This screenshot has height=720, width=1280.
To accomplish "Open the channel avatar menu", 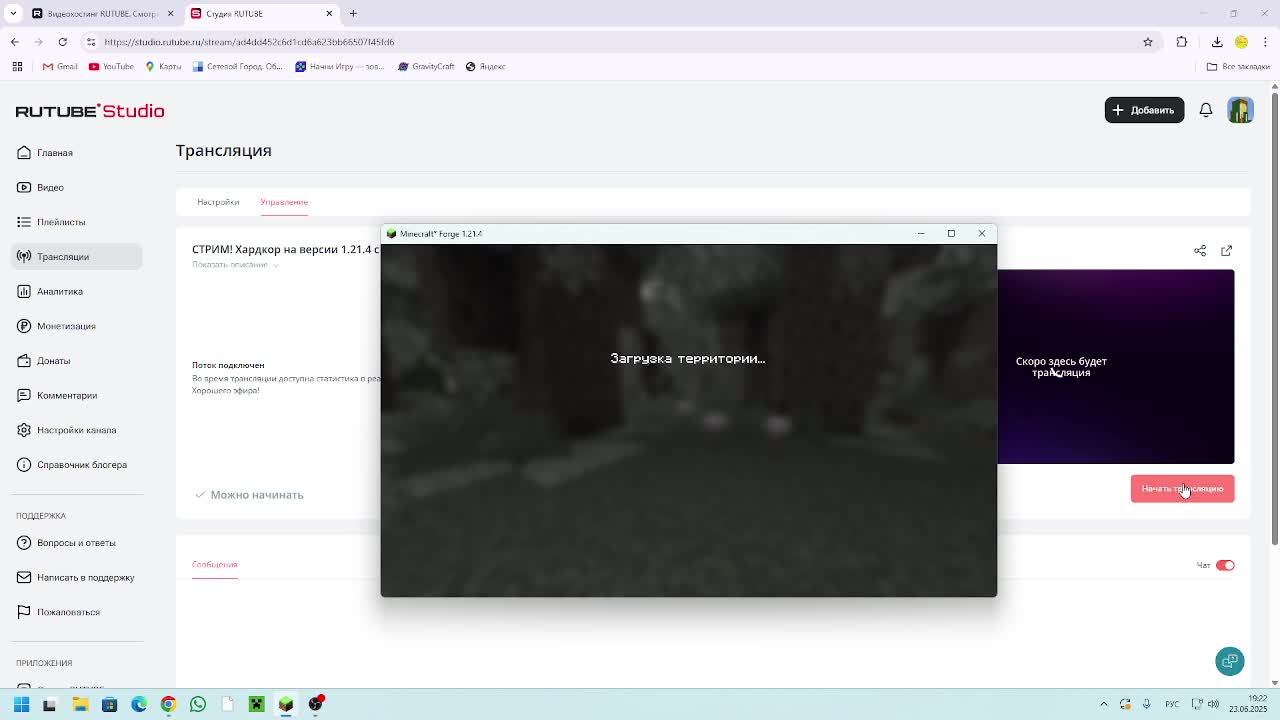I will tap(1241, 110).
